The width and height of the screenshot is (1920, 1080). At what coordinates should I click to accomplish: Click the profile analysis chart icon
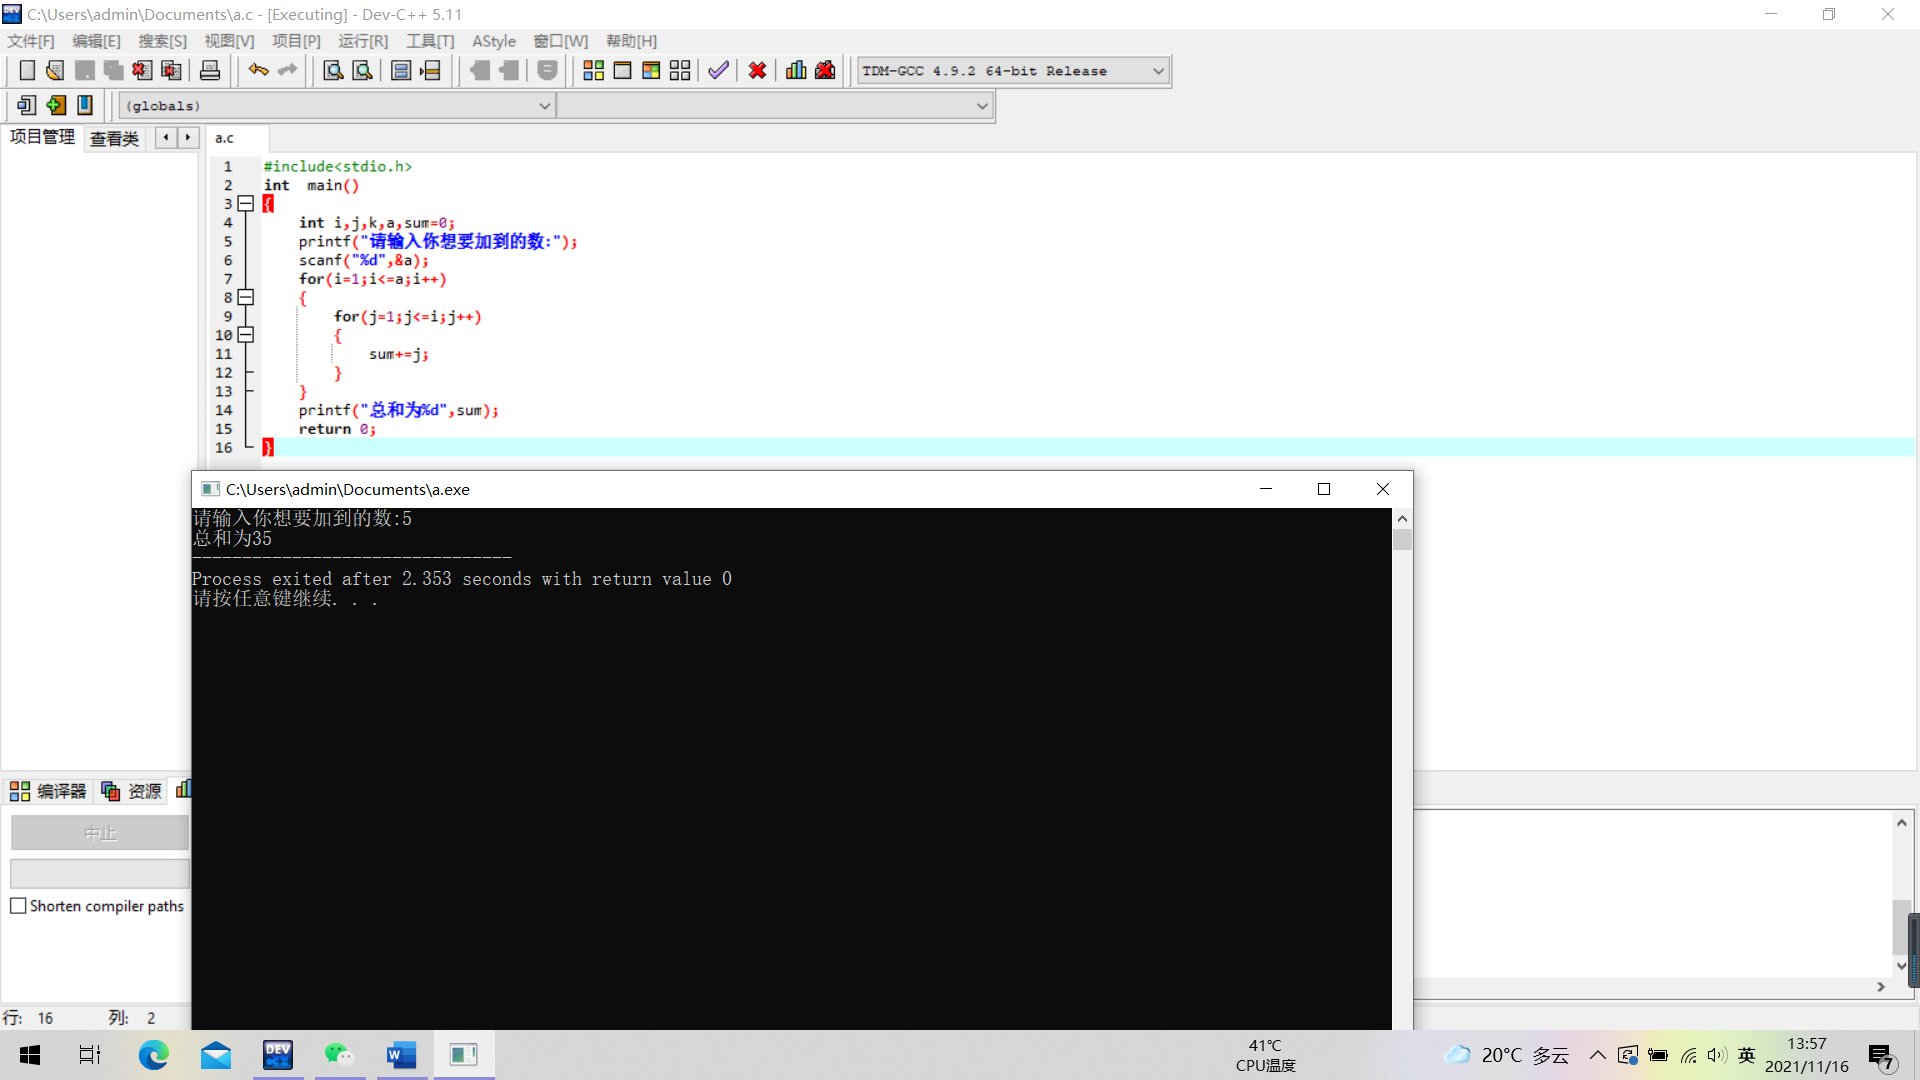[x=796, y=70]
